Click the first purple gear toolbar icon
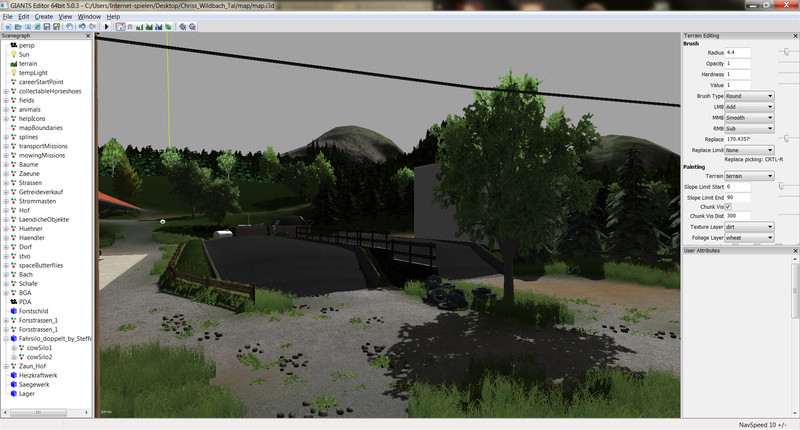Screen dimensions: 800x430 pyautogui.click(x=182, y=27)
